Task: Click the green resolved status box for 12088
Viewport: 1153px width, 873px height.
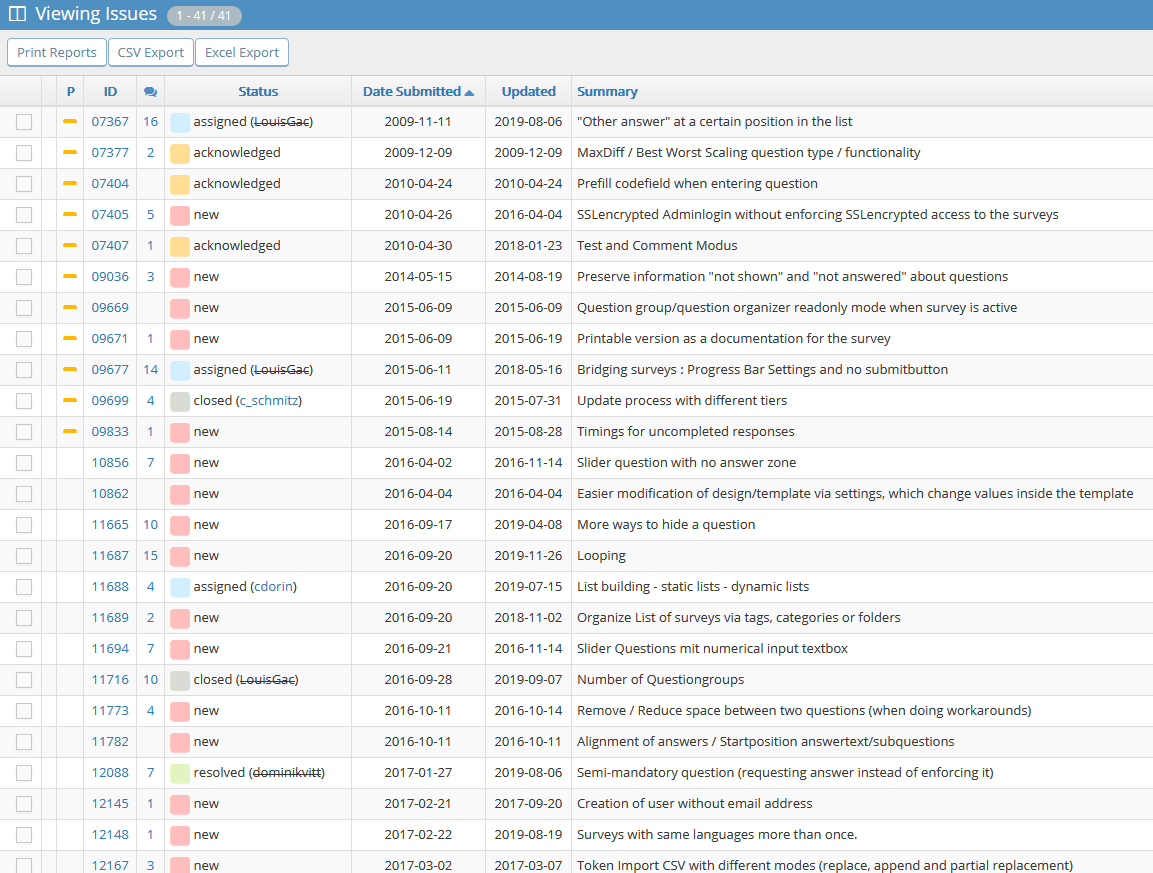Action: (x=180, y=773)
